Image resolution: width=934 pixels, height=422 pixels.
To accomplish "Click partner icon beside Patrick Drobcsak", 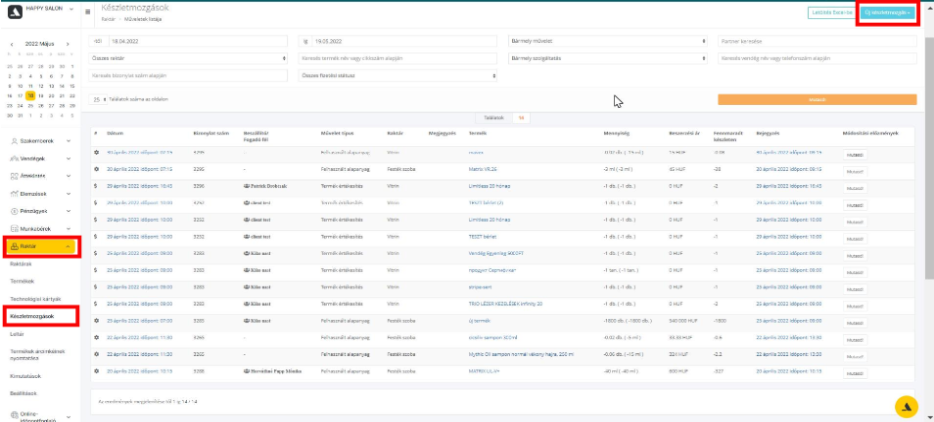I will tap(247, 186).
